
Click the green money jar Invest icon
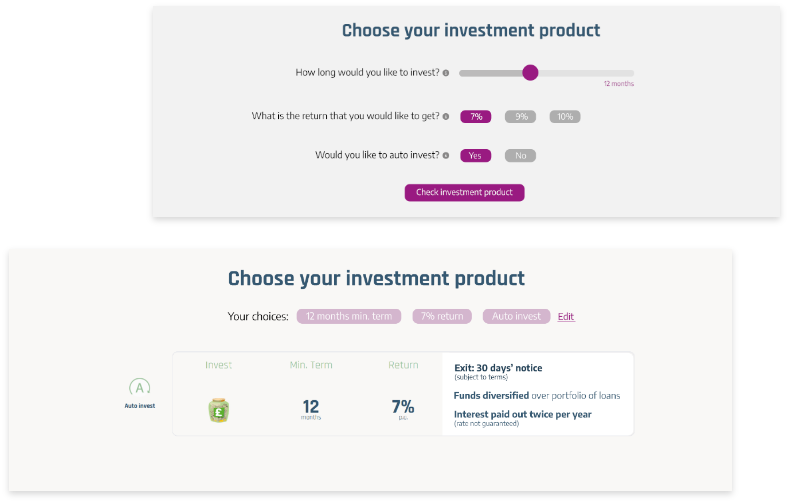coord(219,409)
